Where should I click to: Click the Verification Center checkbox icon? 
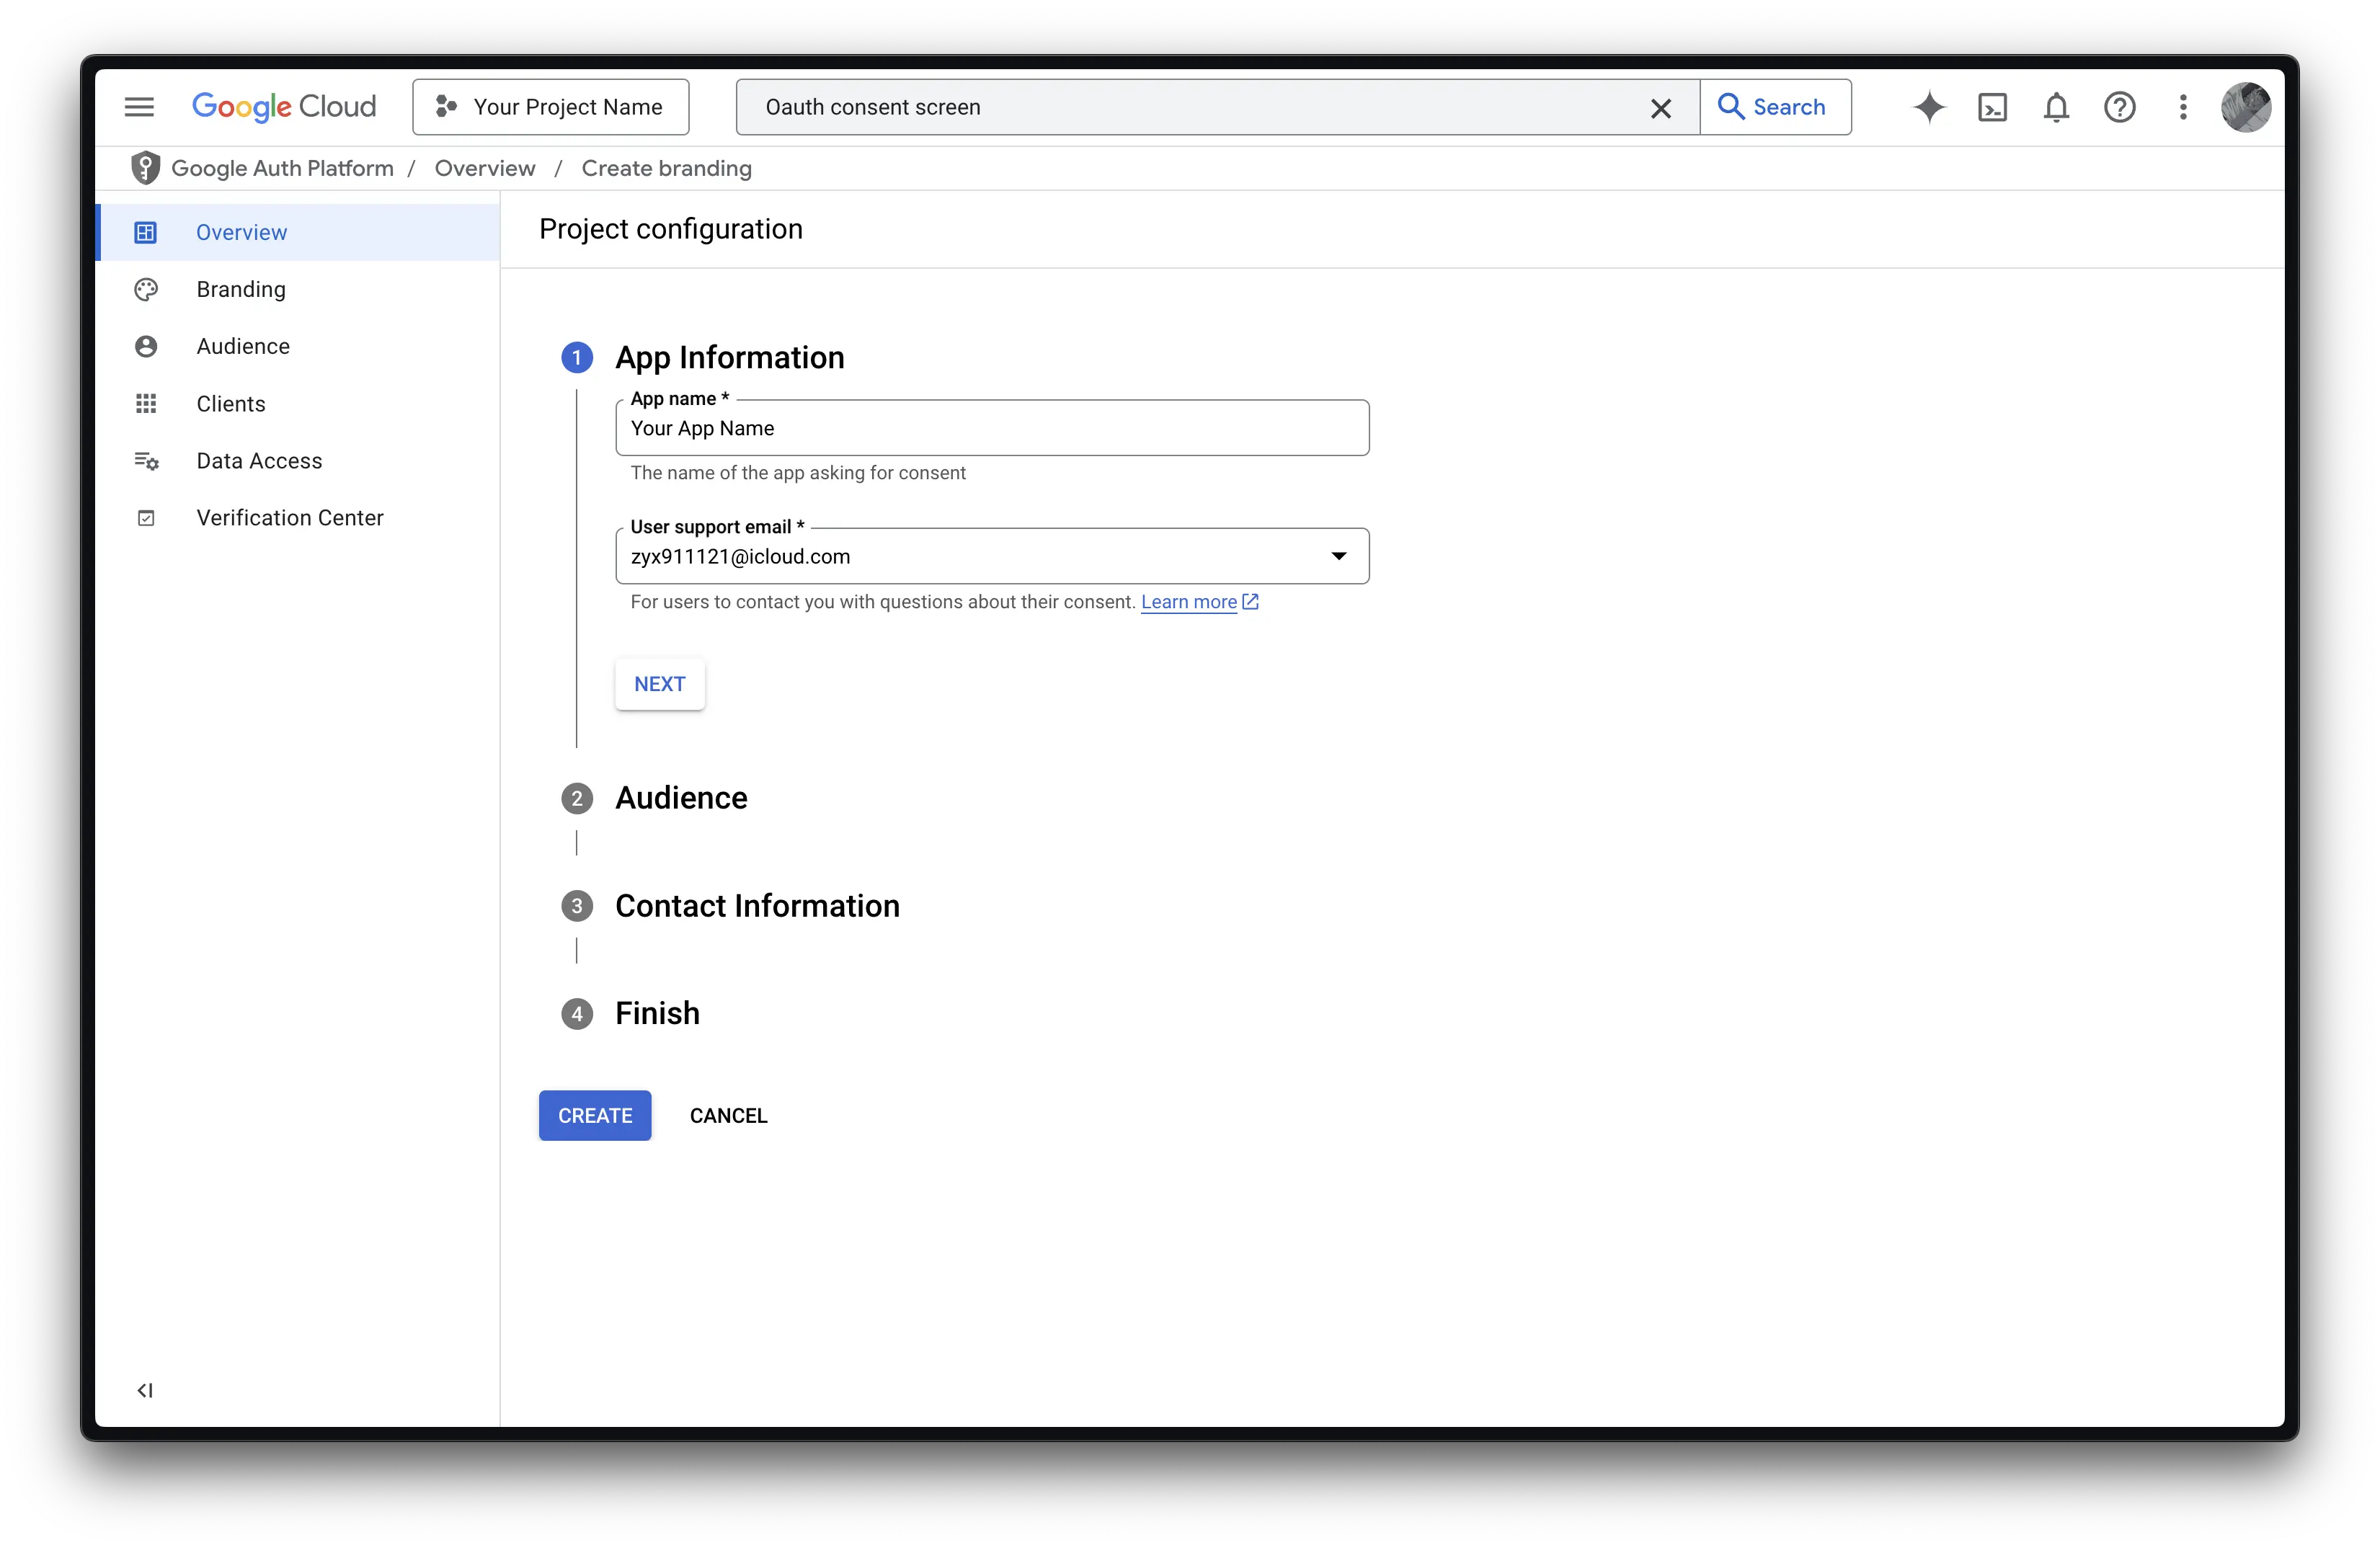click(146, 518)
